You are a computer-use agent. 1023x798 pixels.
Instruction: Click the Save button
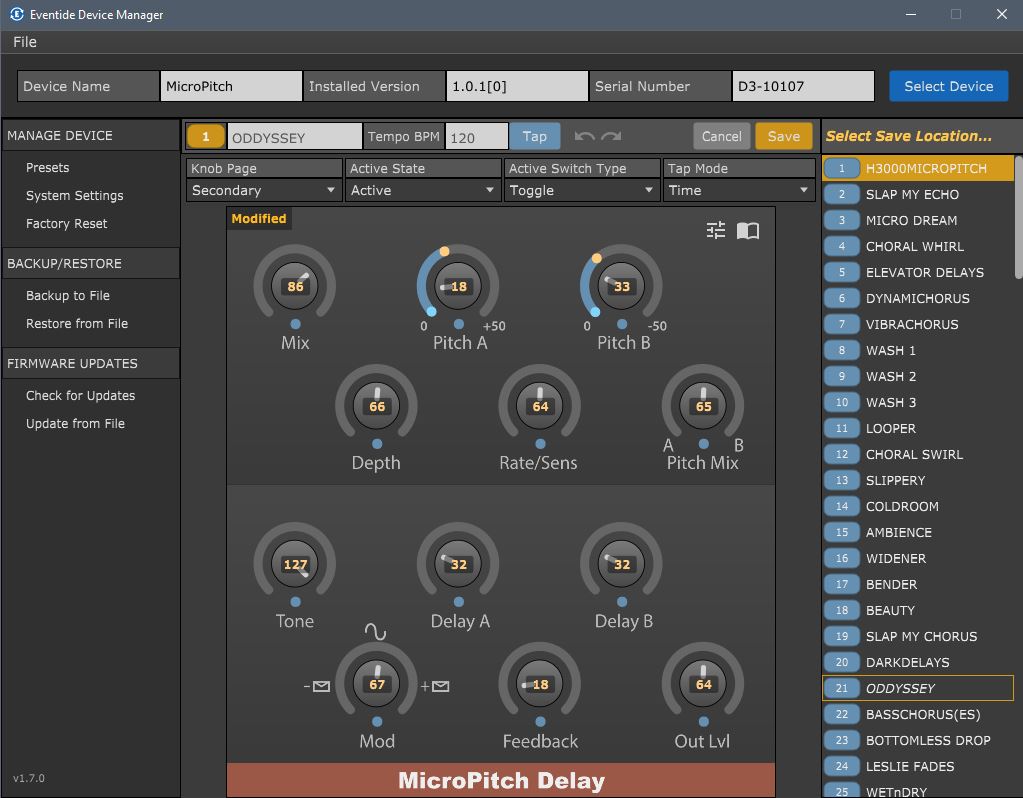click(x=784, y=136)
